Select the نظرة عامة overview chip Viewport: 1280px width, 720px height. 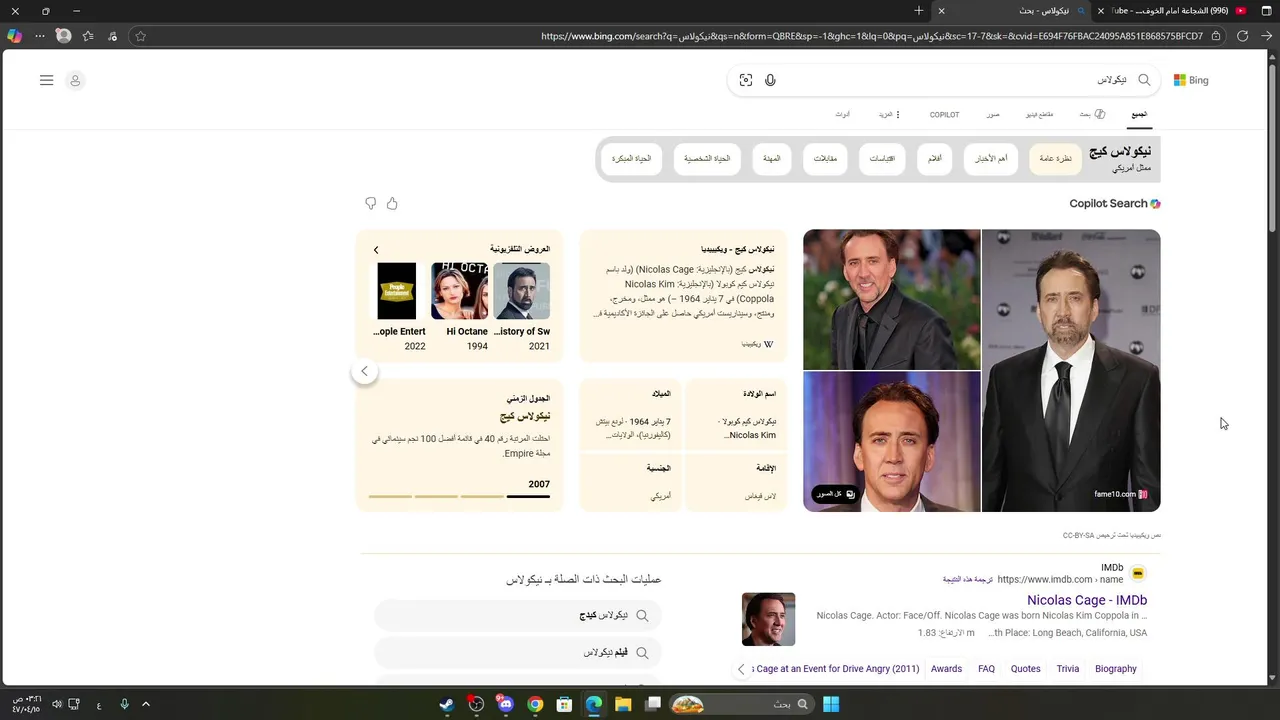click(1056, 159)
